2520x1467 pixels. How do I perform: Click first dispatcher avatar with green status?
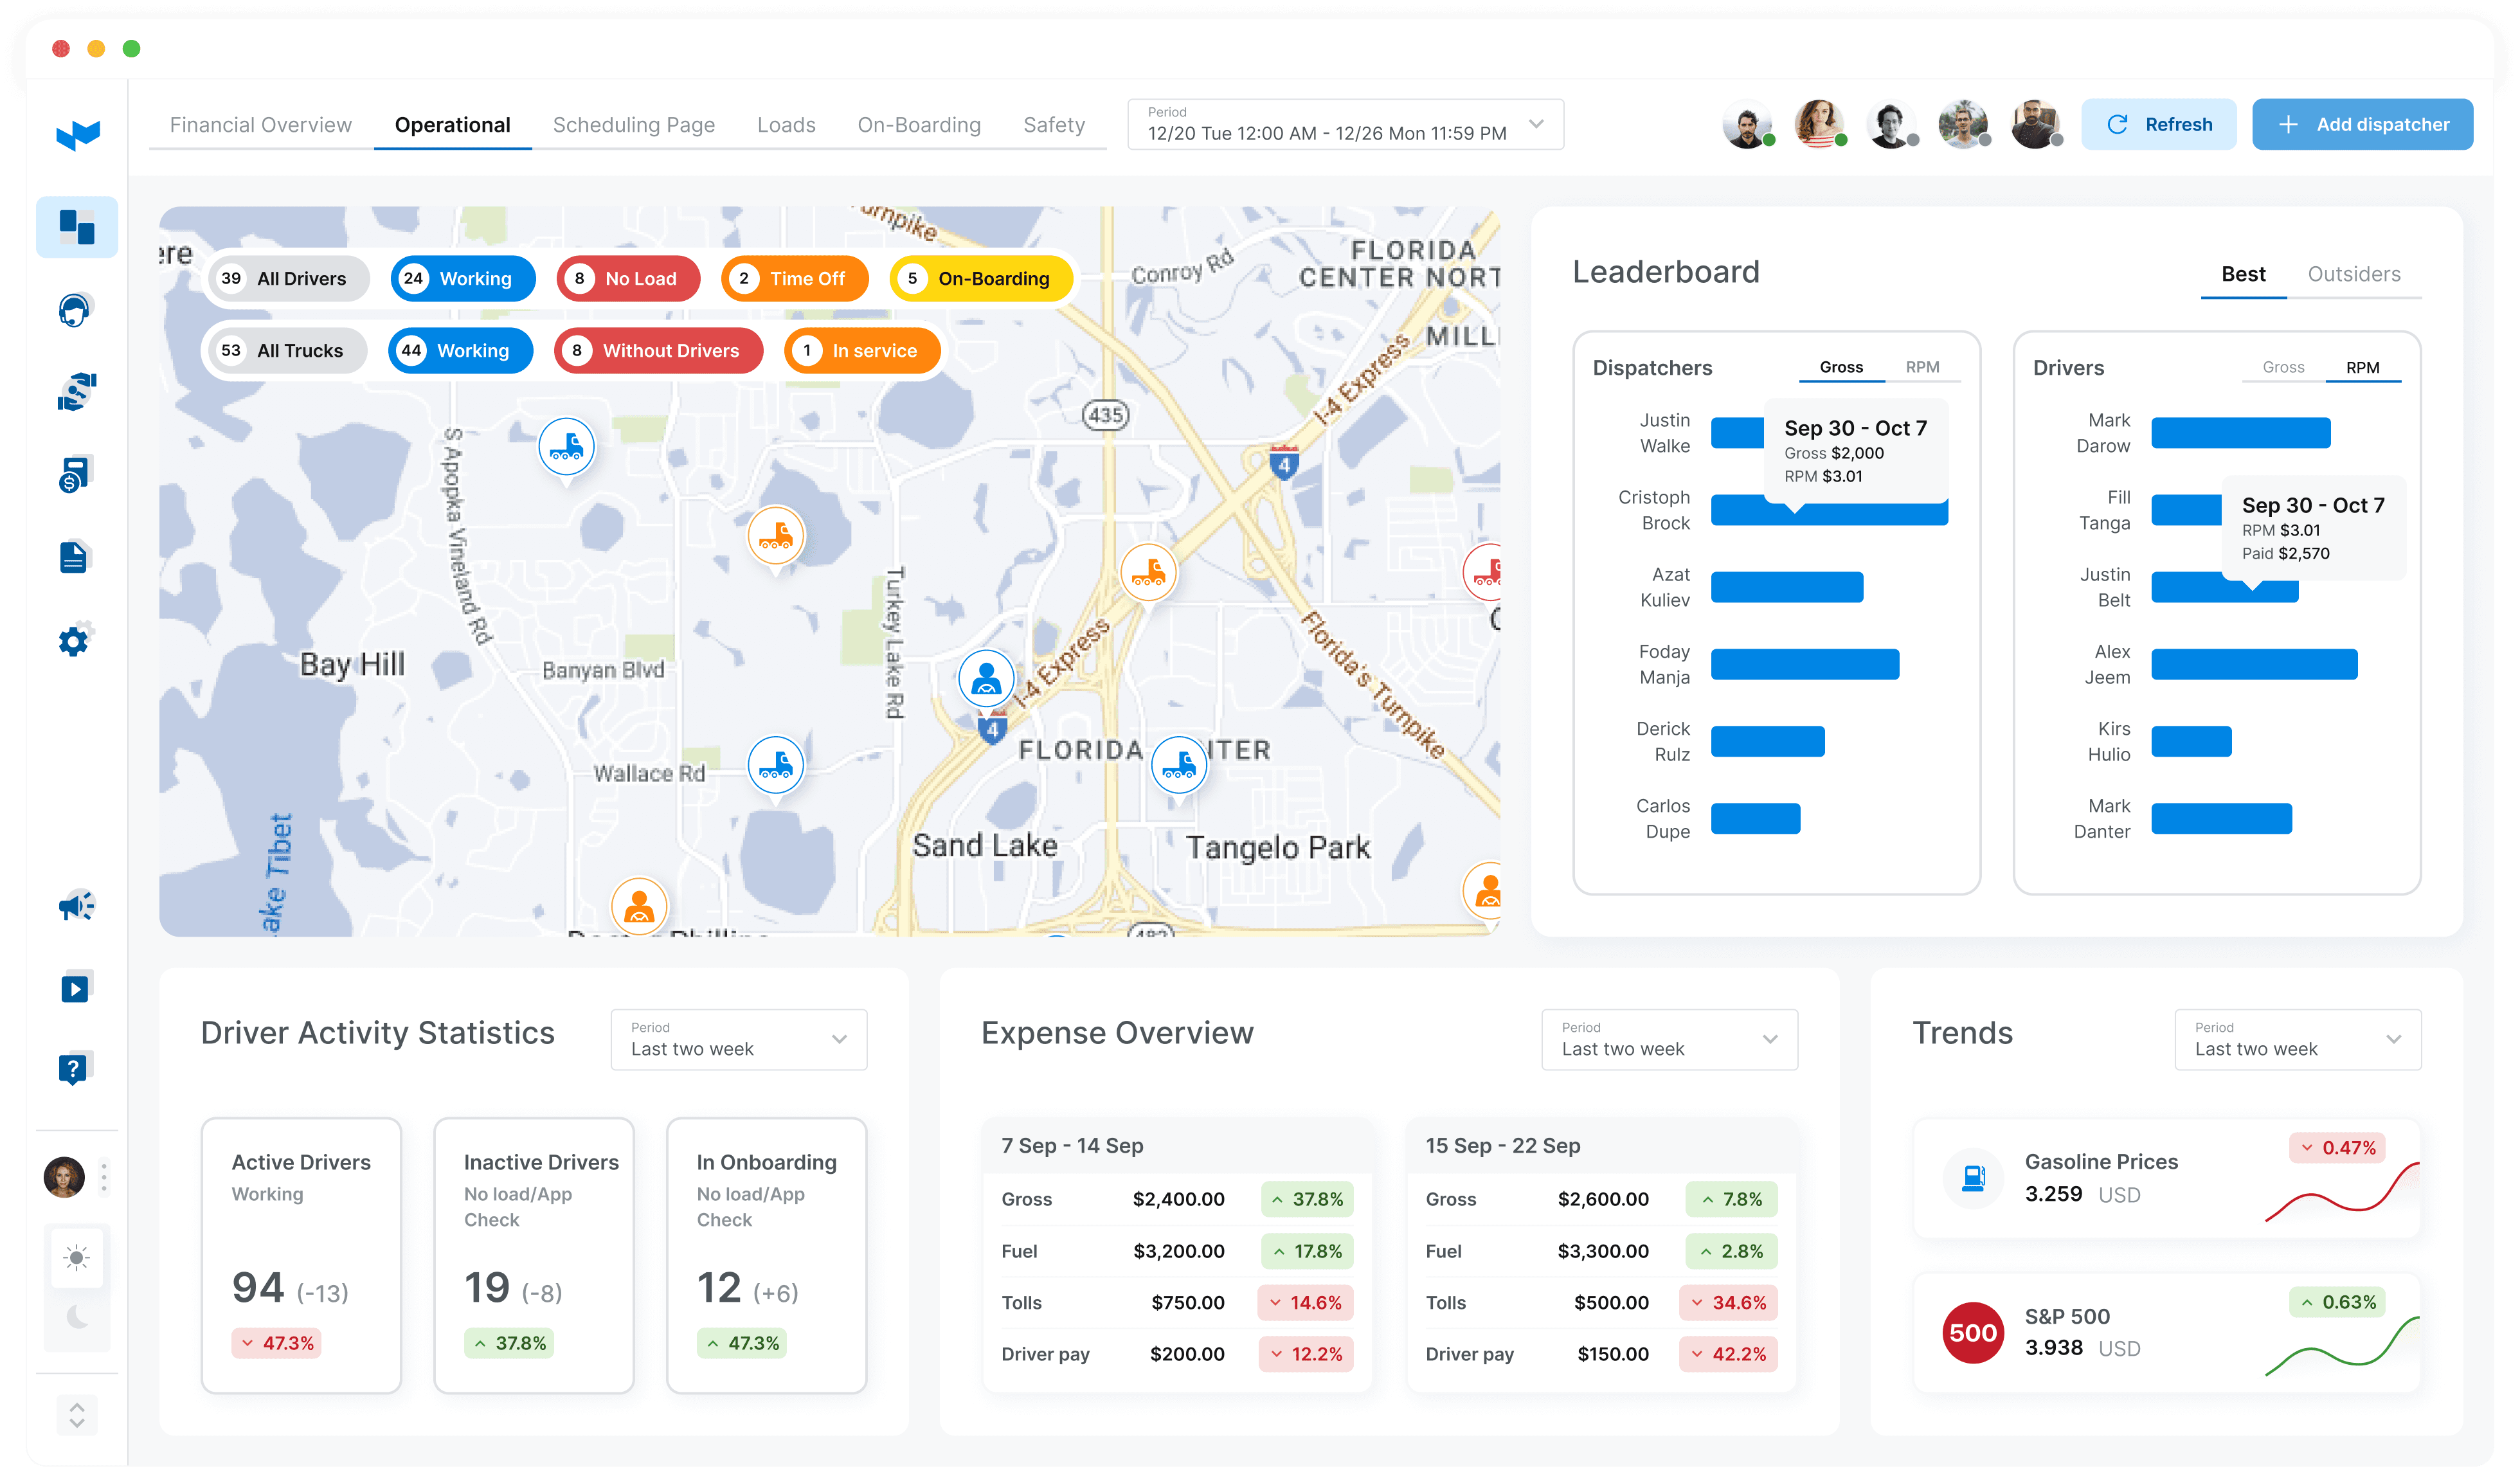pos(1747,125)
